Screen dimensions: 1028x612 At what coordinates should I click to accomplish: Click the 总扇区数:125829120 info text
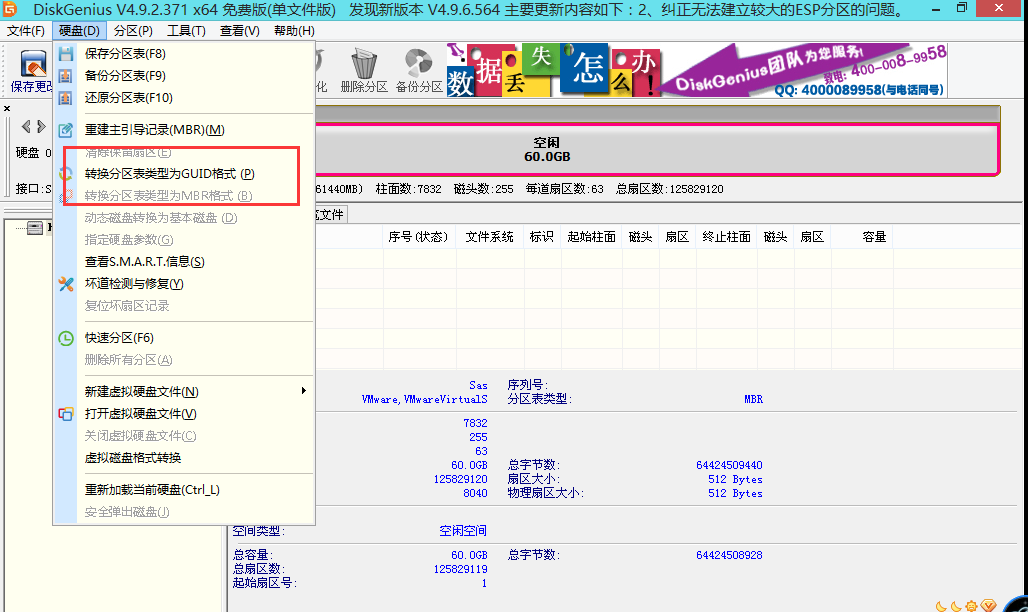coord(669,189)
